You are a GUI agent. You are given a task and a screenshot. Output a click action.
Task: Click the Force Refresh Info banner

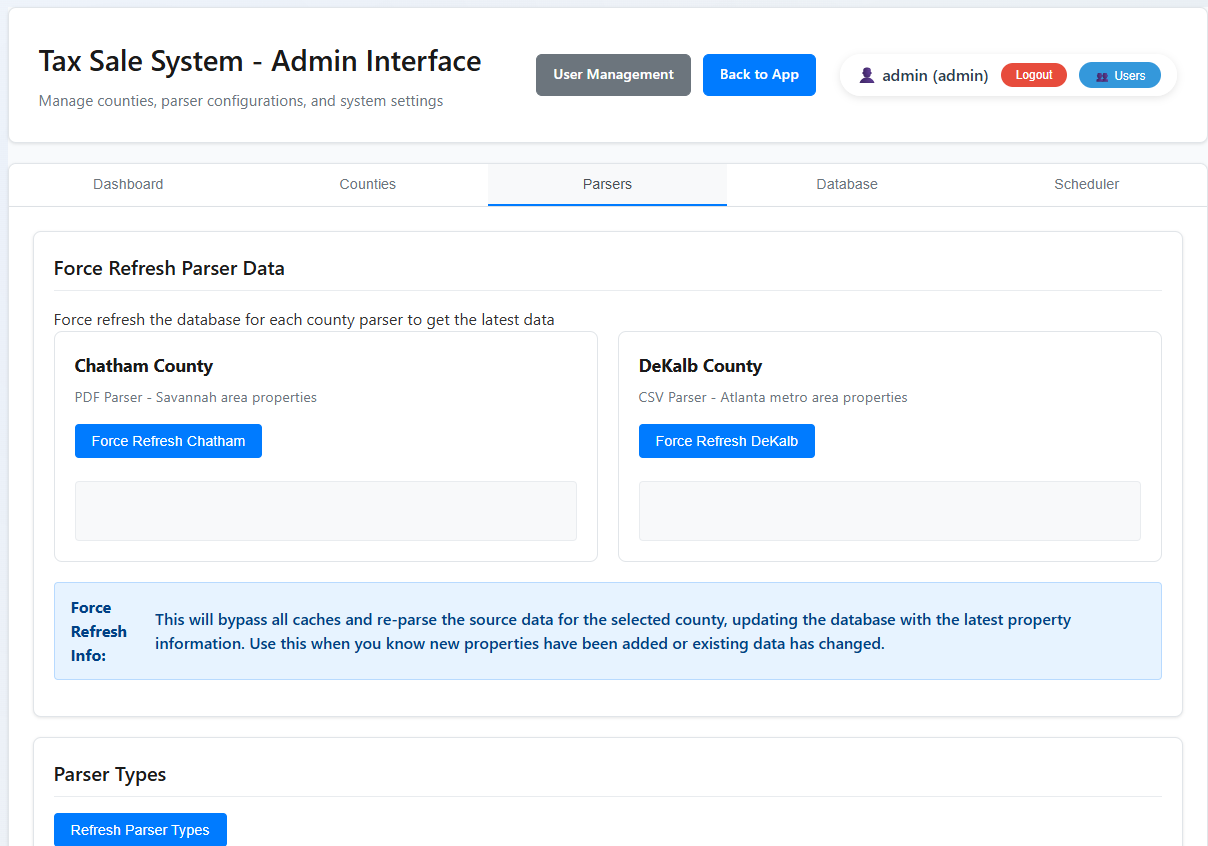[x=607, y=631]
